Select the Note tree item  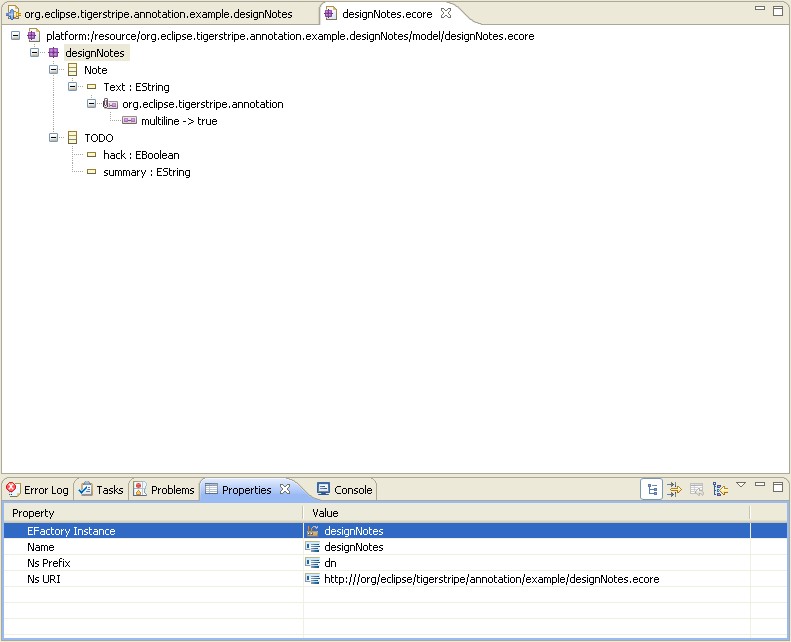[96, 70]
